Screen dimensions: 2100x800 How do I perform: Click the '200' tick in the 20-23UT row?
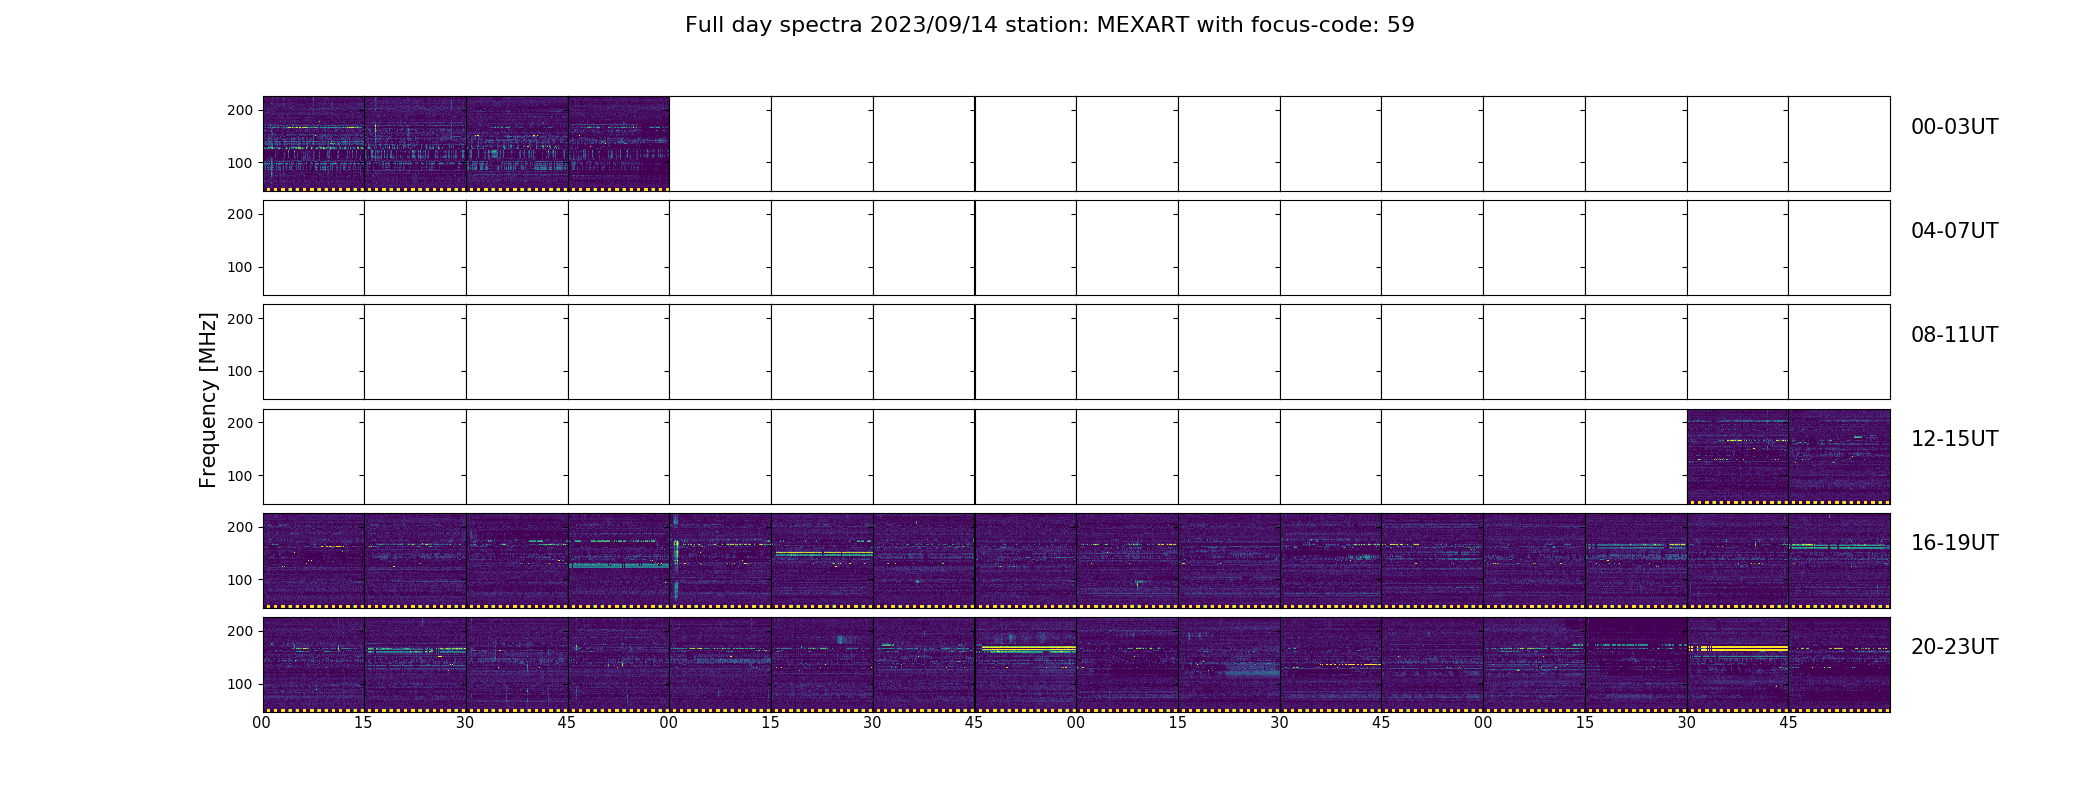coord(240,631)
